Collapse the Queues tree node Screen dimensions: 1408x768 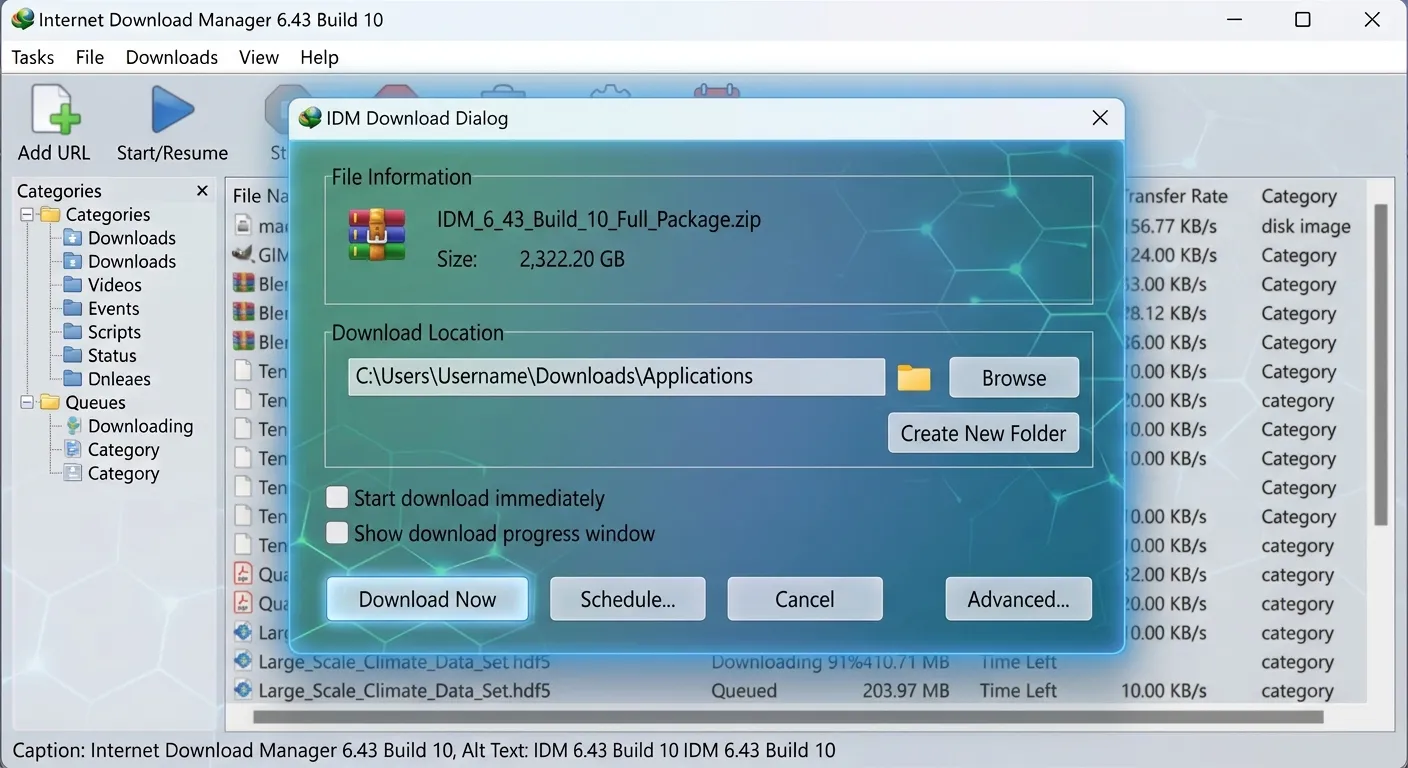point(27,402)
